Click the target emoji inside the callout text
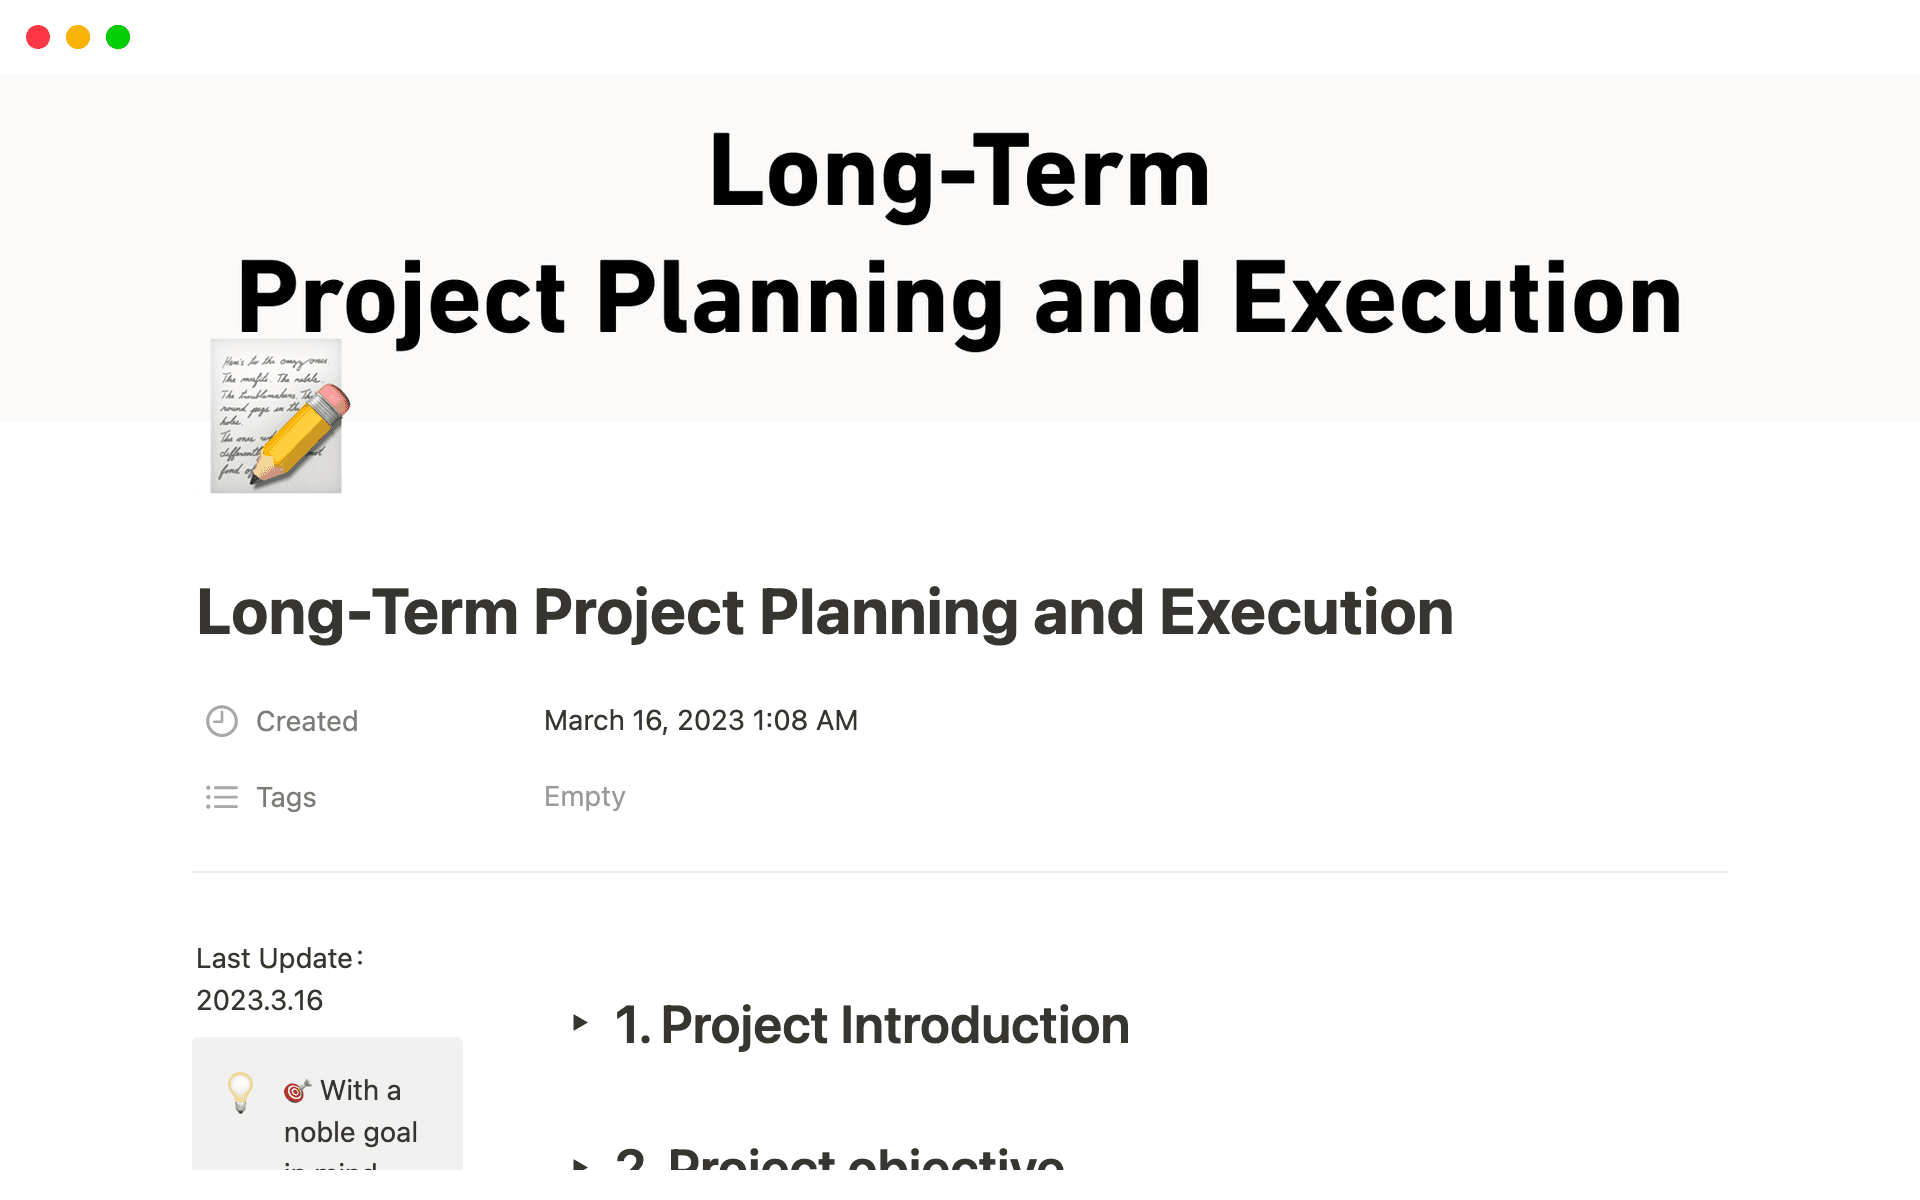The width and height of the screenshot is (1920, 1200). (x=297, y=1092)
